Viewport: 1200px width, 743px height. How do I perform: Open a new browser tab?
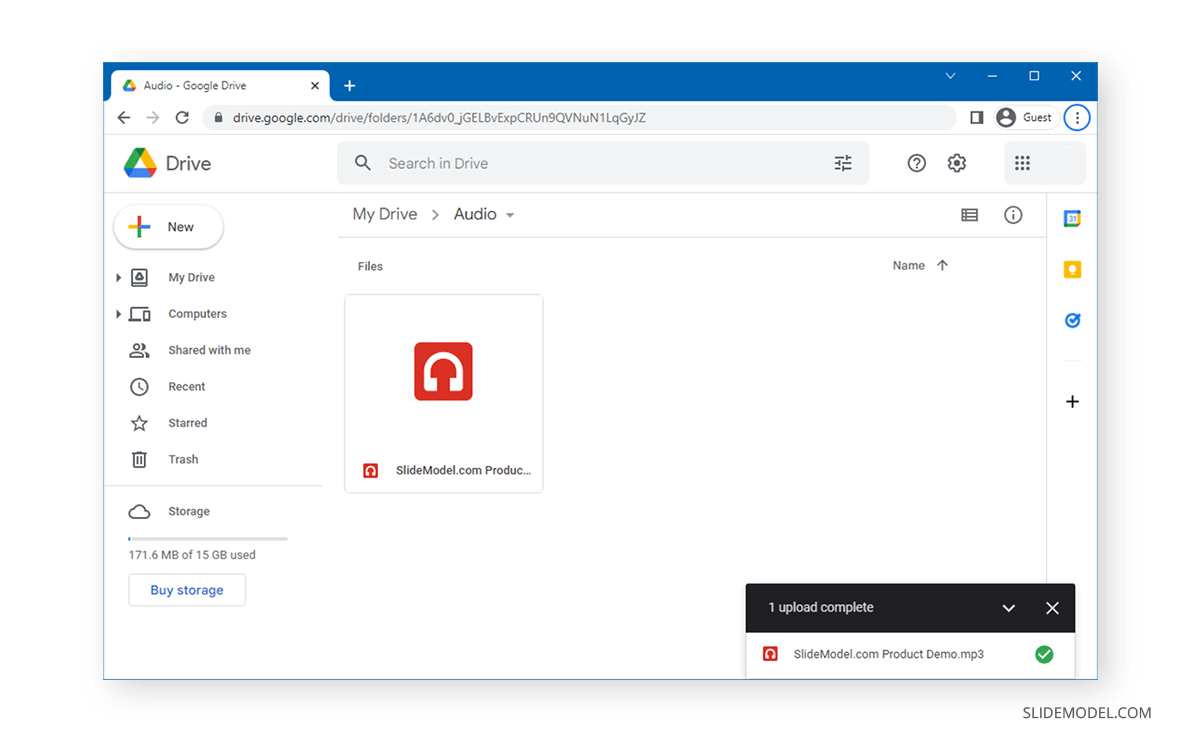pos(349,86)
